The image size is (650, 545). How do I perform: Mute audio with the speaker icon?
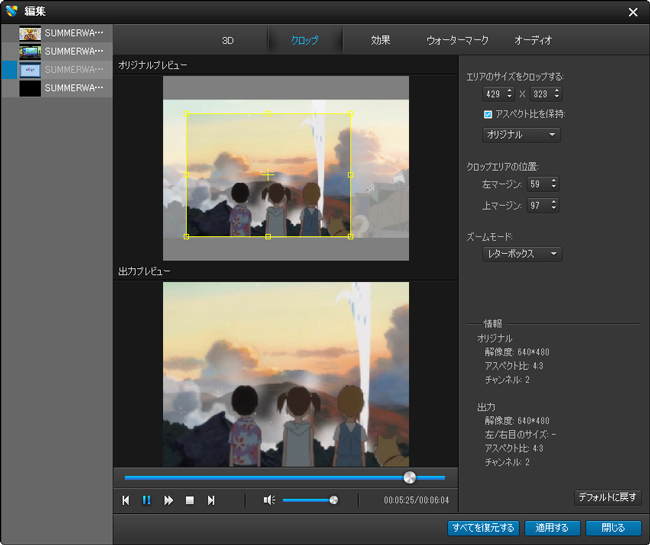[268, 500]
